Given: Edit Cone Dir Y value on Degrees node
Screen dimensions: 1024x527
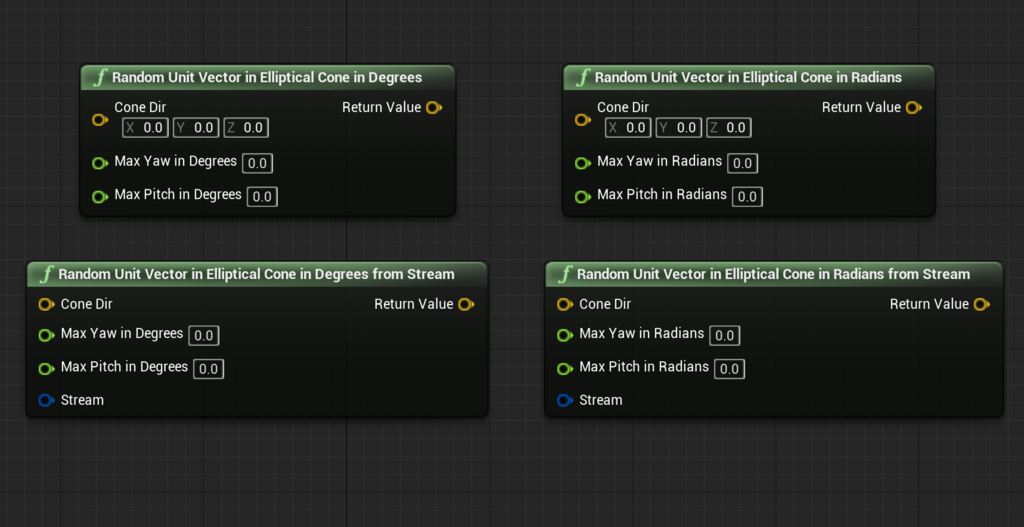Looking at the screenshot, I should point(196,128).
